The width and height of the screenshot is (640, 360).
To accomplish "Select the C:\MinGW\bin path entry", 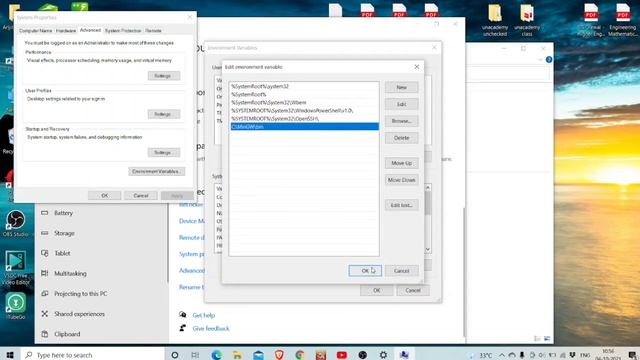I will pos(304,127).
